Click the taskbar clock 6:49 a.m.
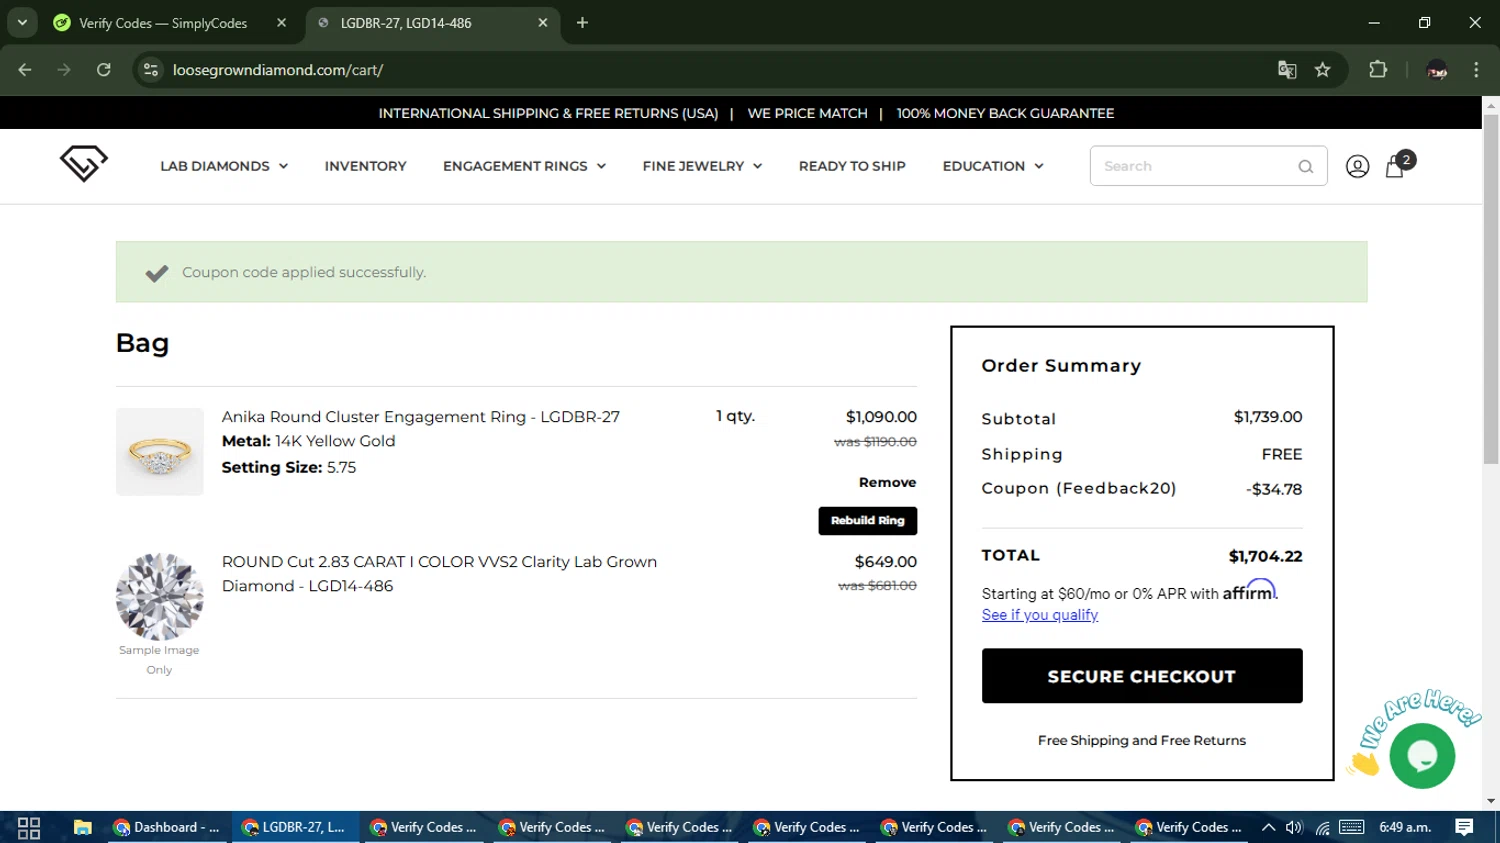 pyautogui.click(x=1405, y=828)
